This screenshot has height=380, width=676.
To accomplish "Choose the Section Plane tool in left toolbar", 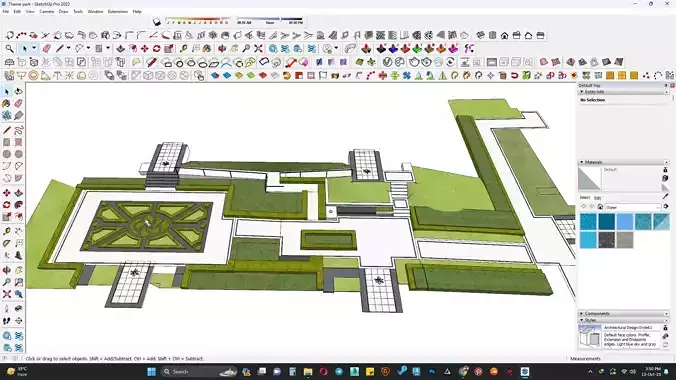I will click(x=18, y=321).
